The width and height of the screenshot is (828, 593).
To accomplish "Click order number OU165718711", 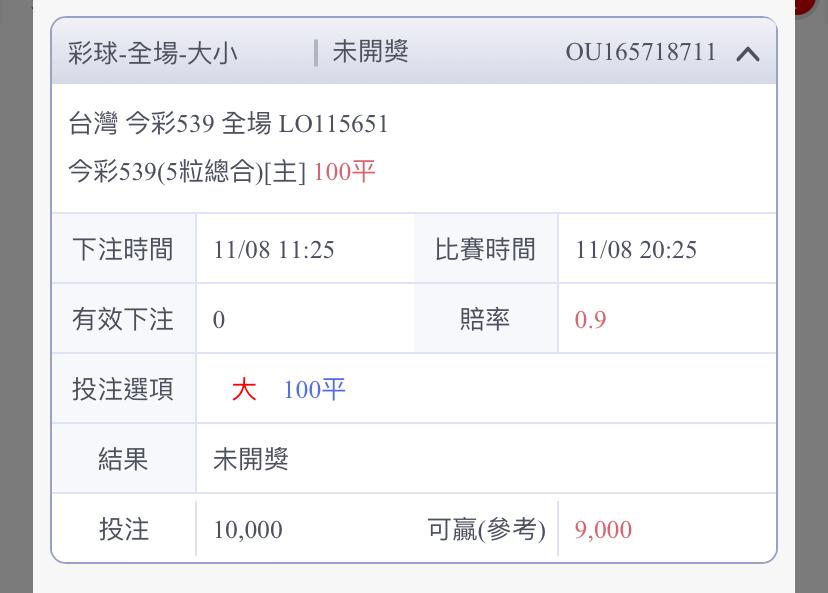I will click(x=641, y=52).
